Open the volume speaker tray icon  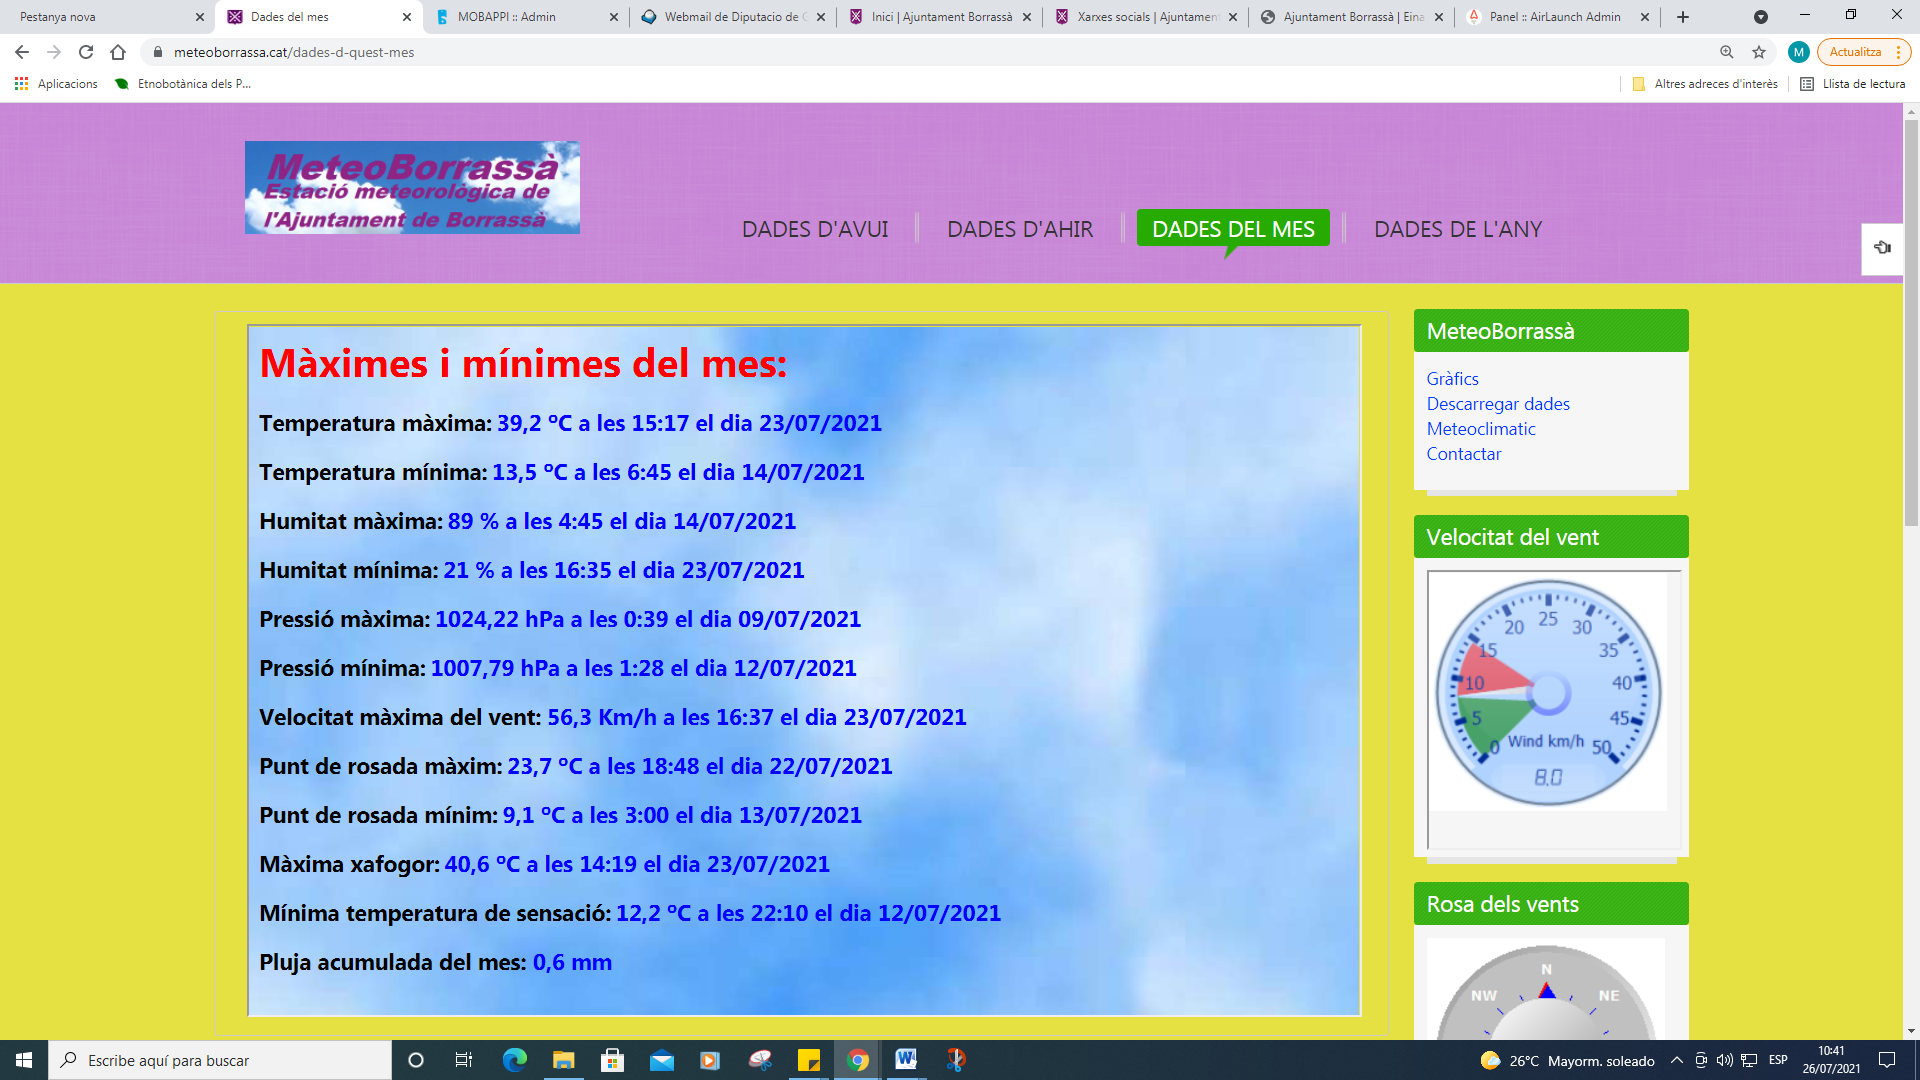pos(1725,1060)
